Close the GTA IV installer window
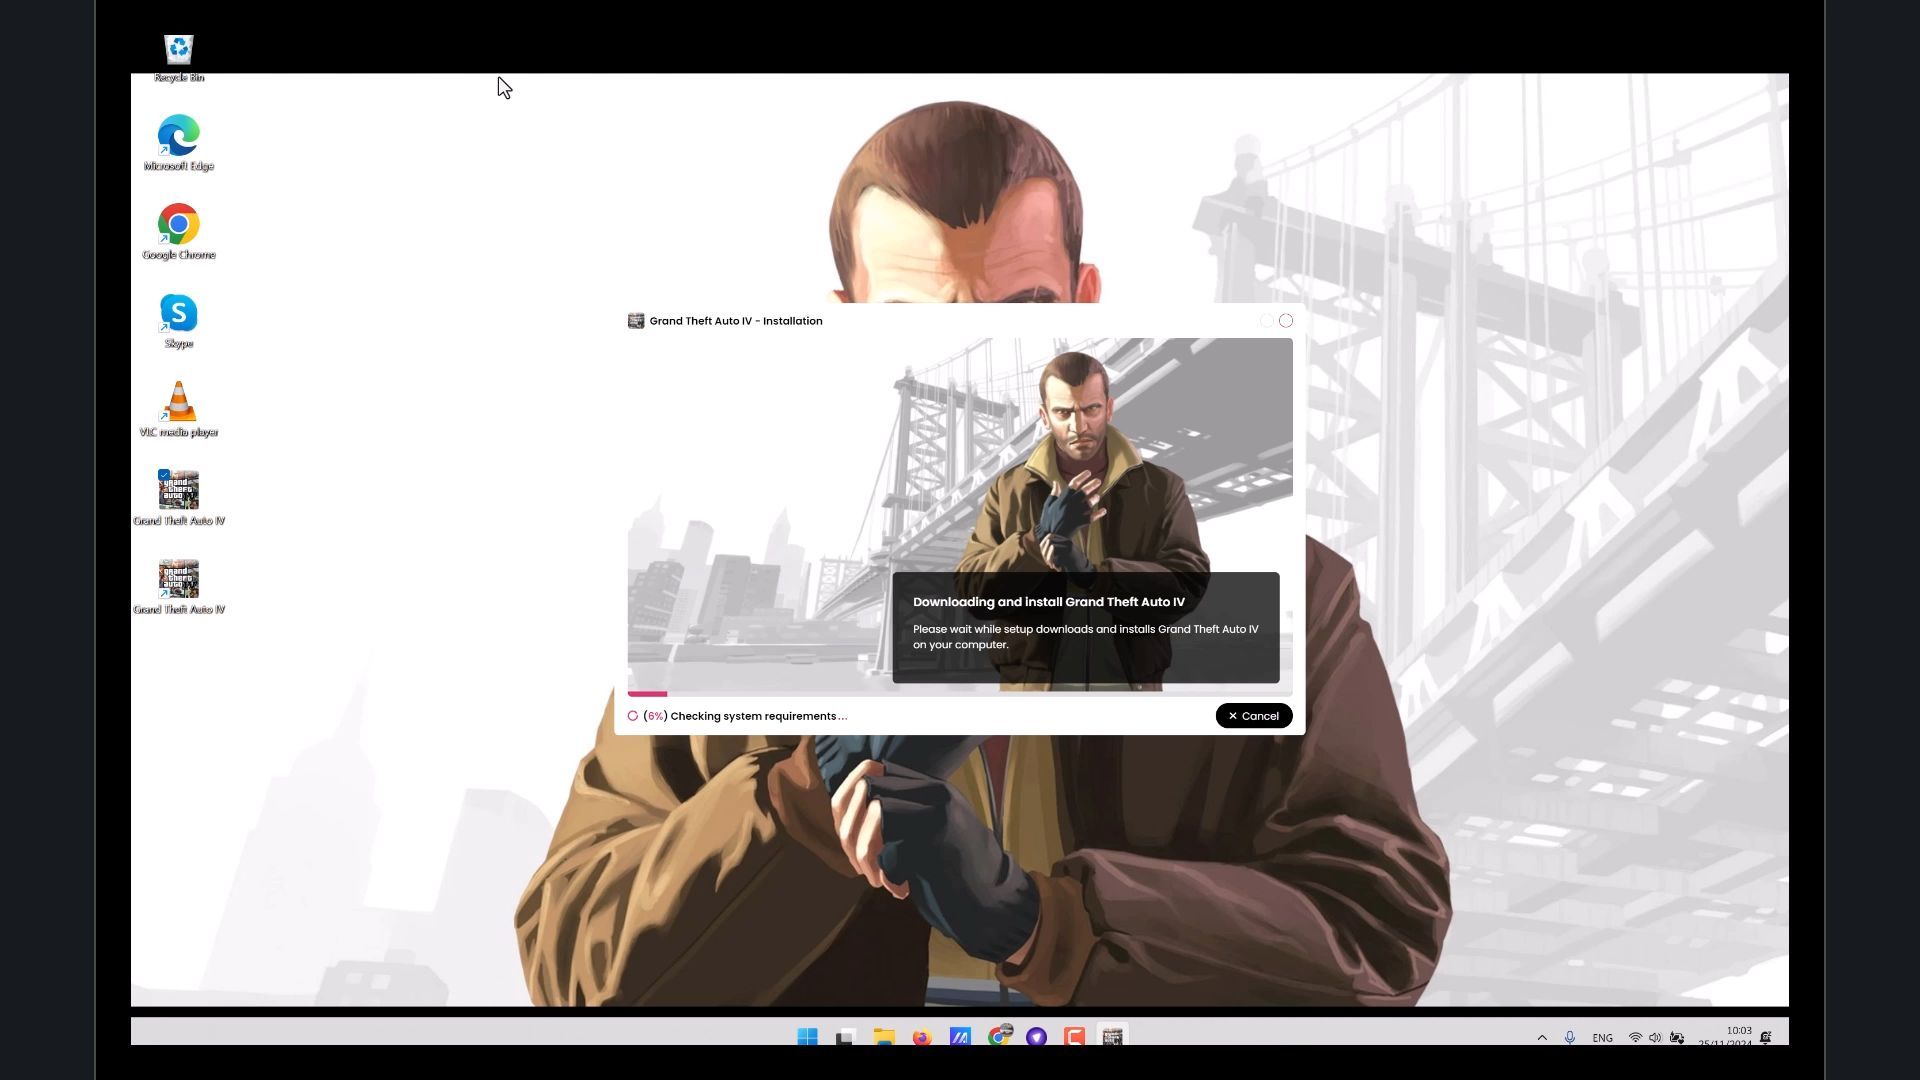 coord(1286,321)
